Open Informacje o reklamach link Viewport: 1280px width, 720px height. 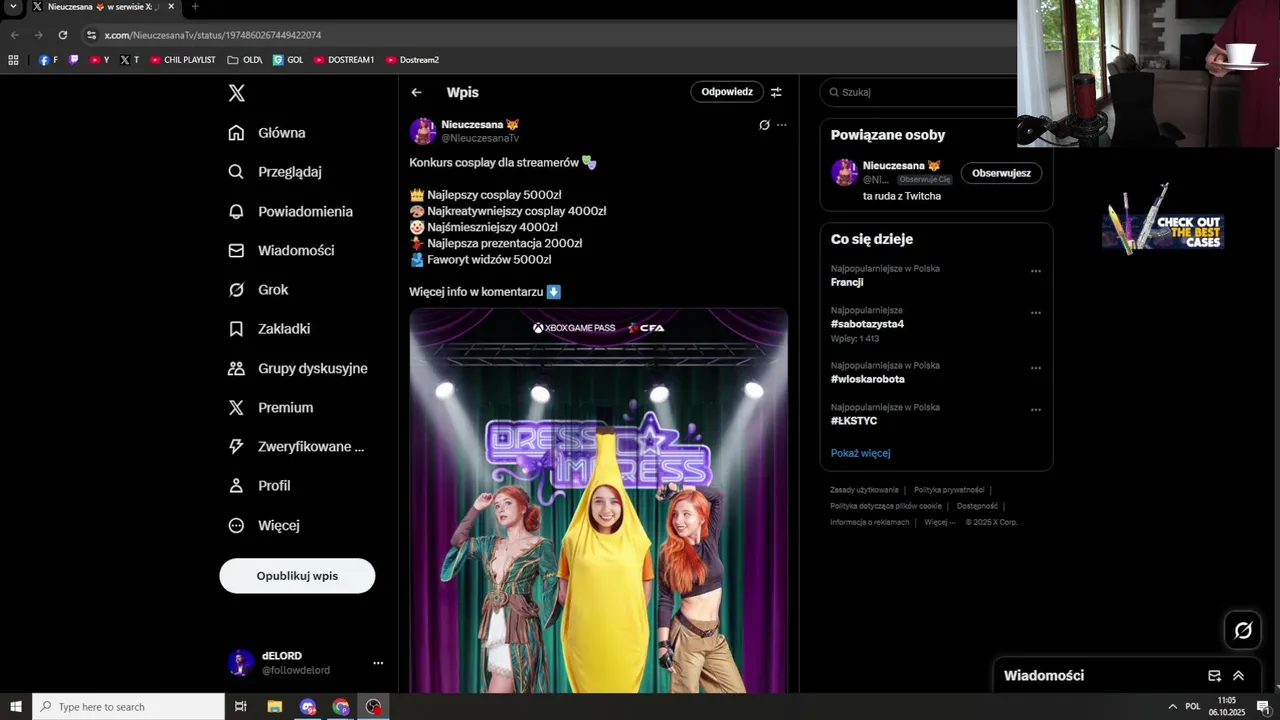[870, 522]
